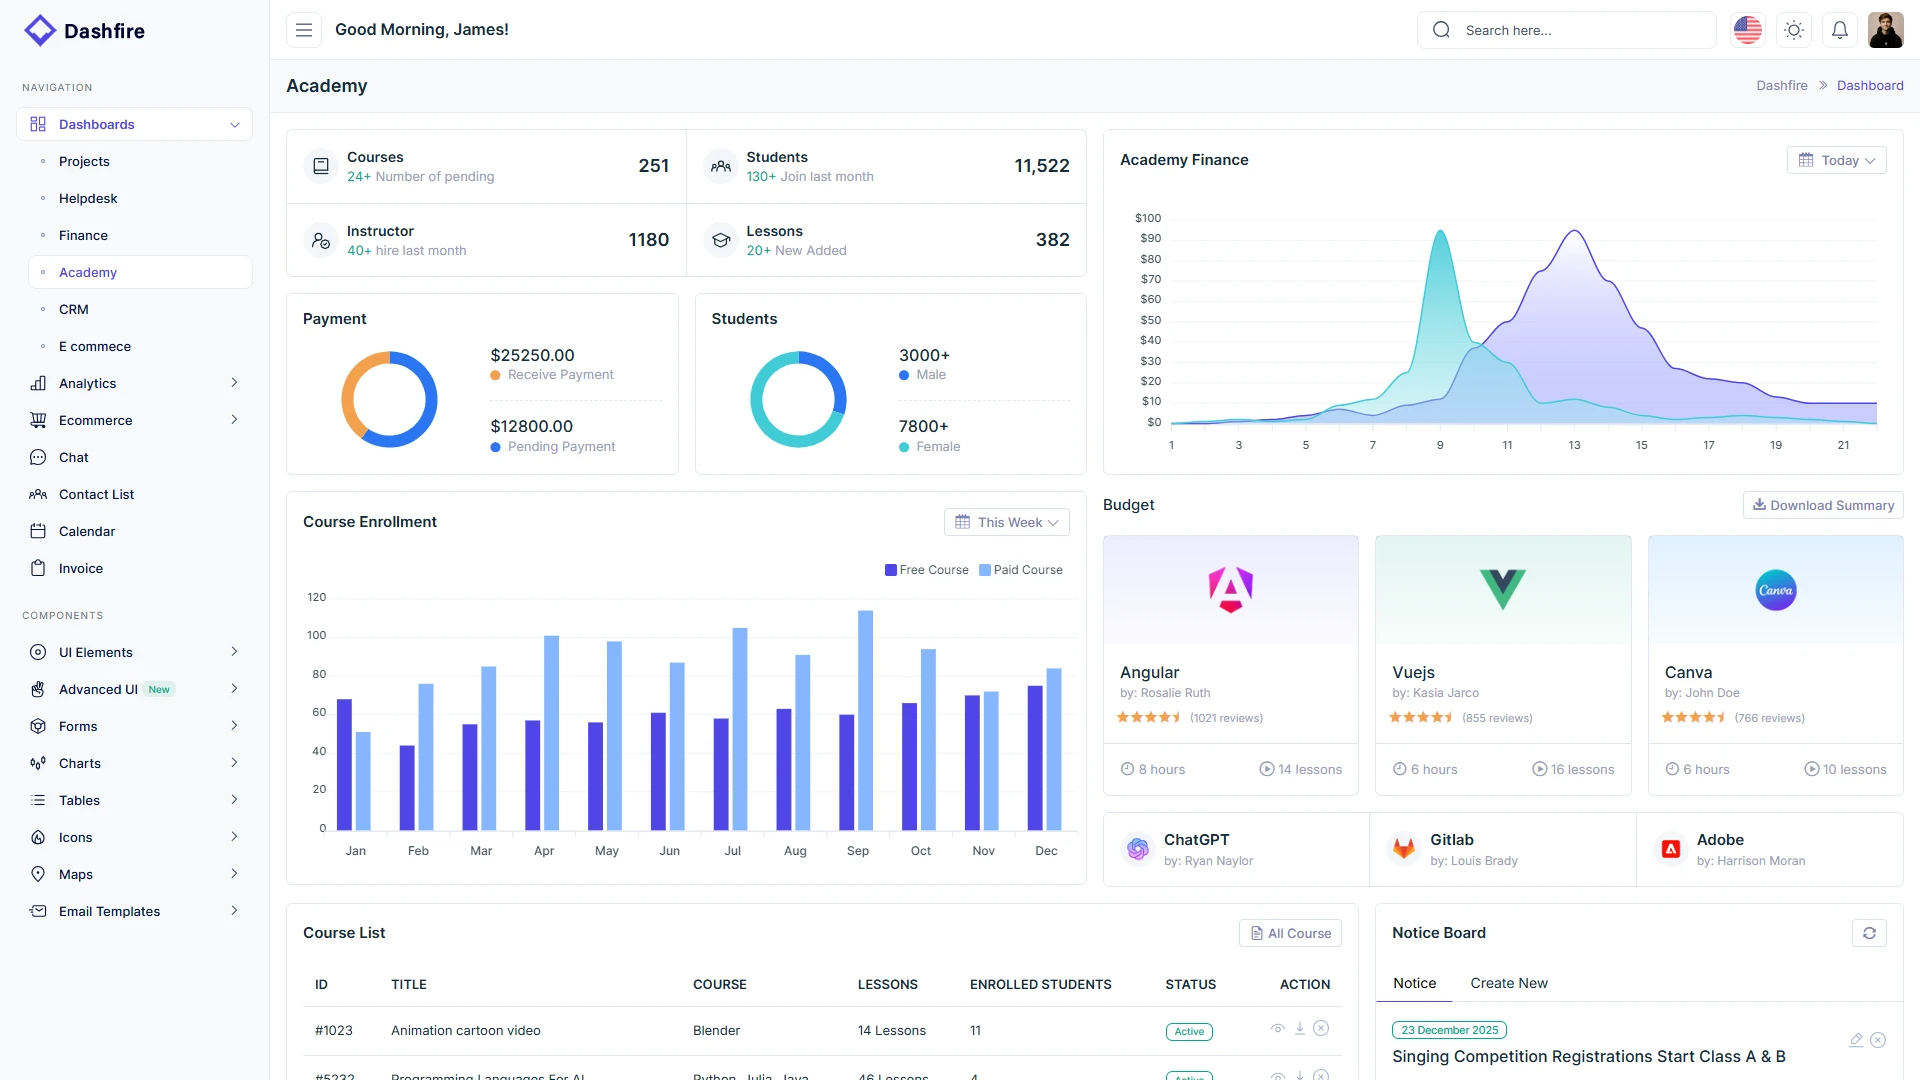Collapse the Dashboards menu

click(134, 124)
